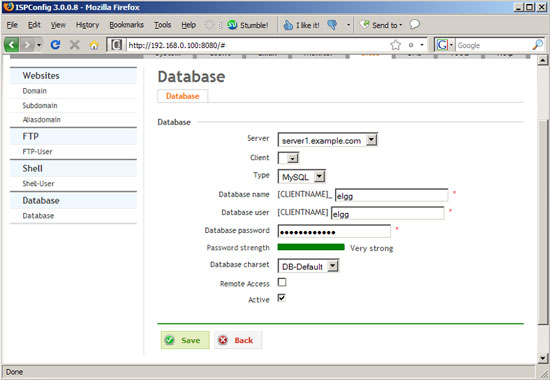This screenshot has height=380, width=550.
Task: Open Aliasdomain in the sidebar
Action: point(41,120)
